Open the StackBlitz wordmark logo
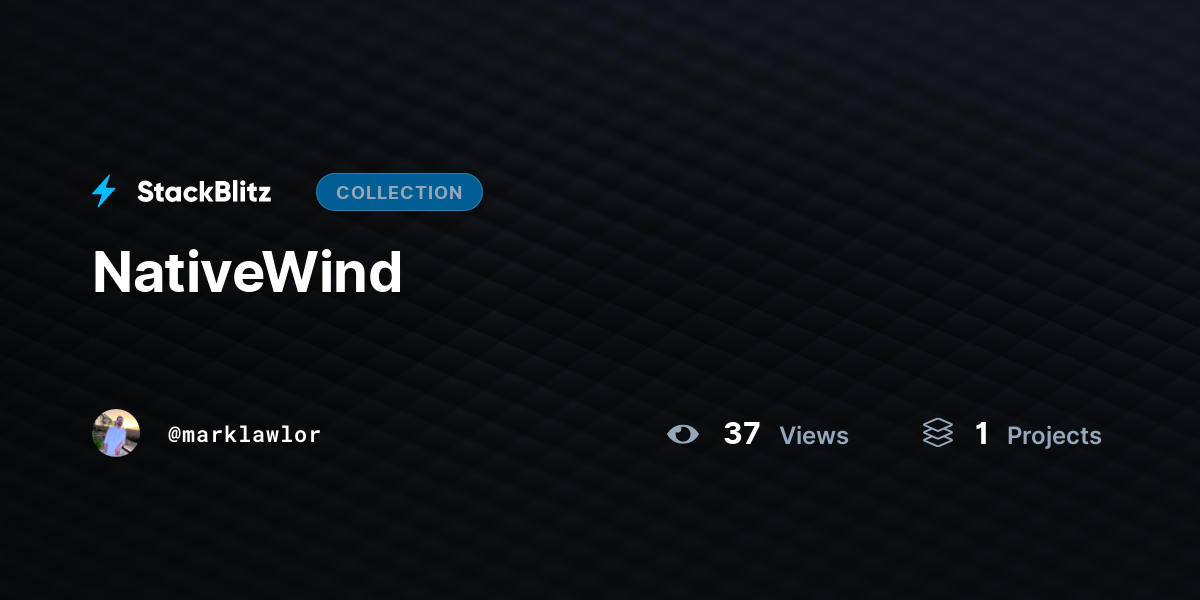1200x600 pixels. 204,192
